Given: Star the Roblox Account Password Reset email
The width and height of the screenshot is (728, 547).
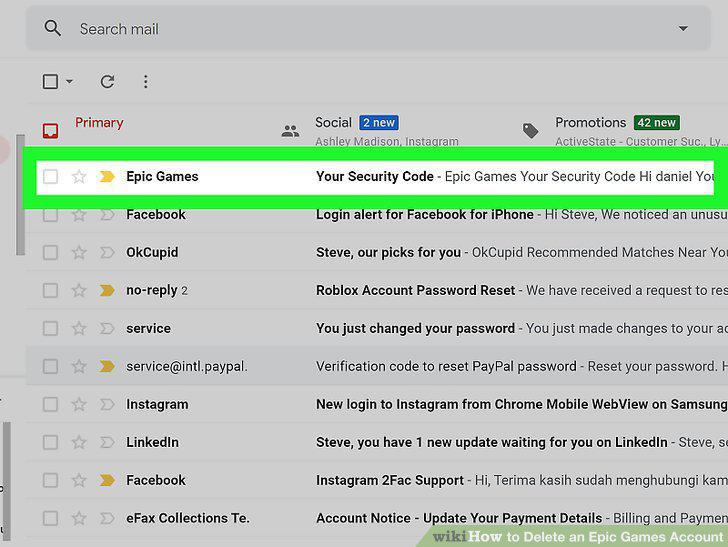Looking at the screenshot, I should click(79, 291).
